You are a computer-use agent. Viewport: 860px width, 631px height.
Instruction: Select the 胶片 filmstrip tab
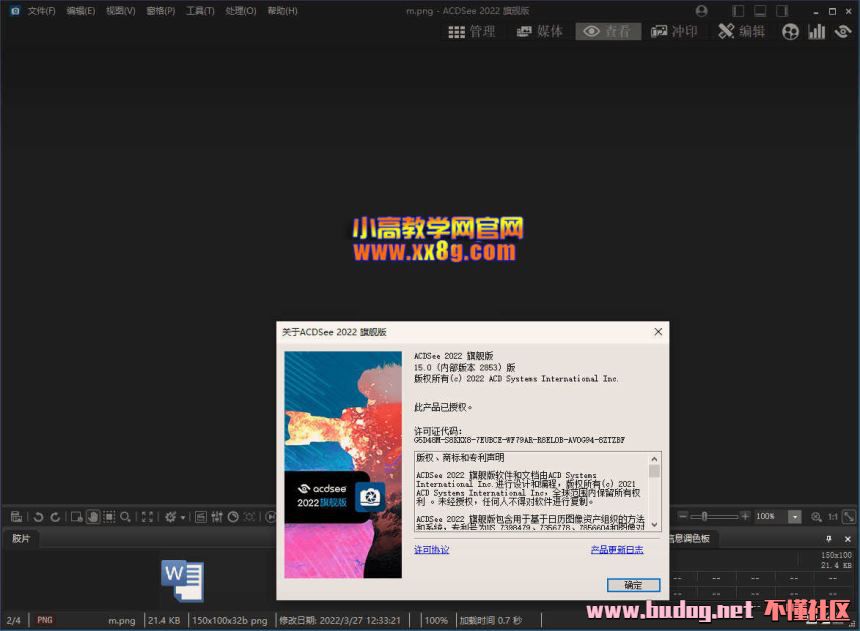point(21,538)
